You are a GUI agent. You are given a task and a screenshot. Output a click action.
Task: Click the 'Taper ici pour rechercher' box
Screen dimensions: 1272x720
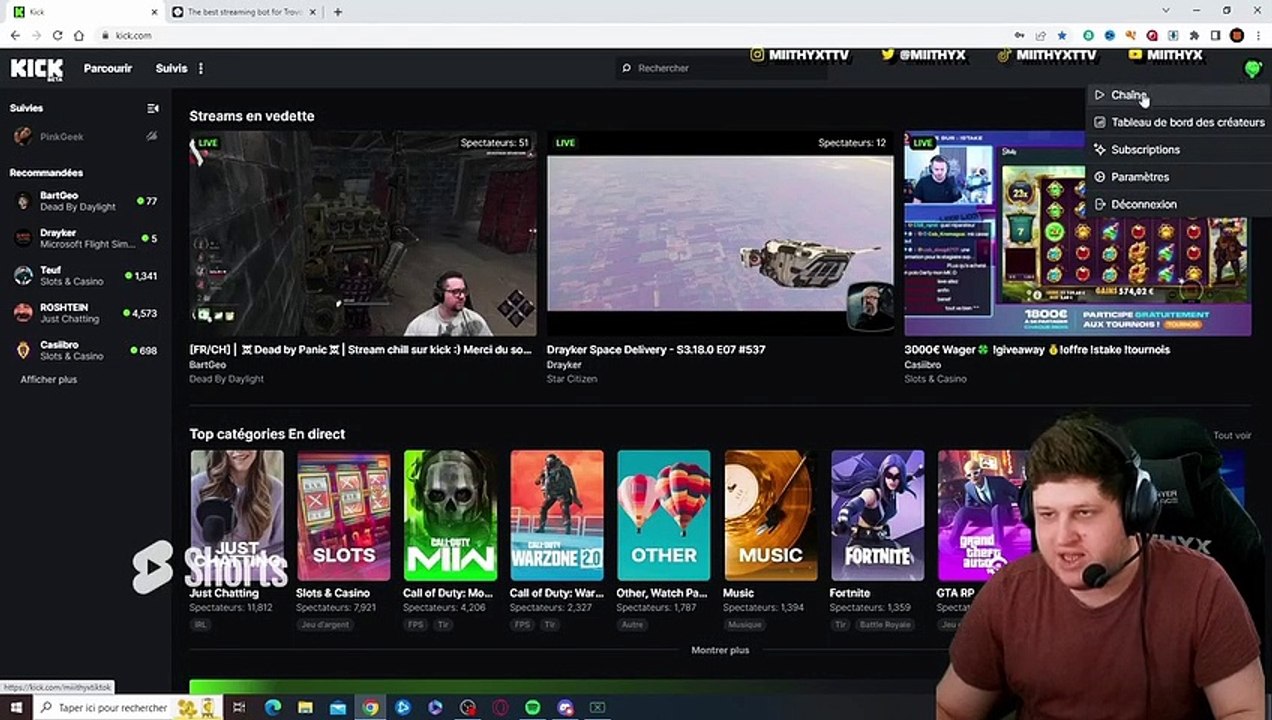114,708
